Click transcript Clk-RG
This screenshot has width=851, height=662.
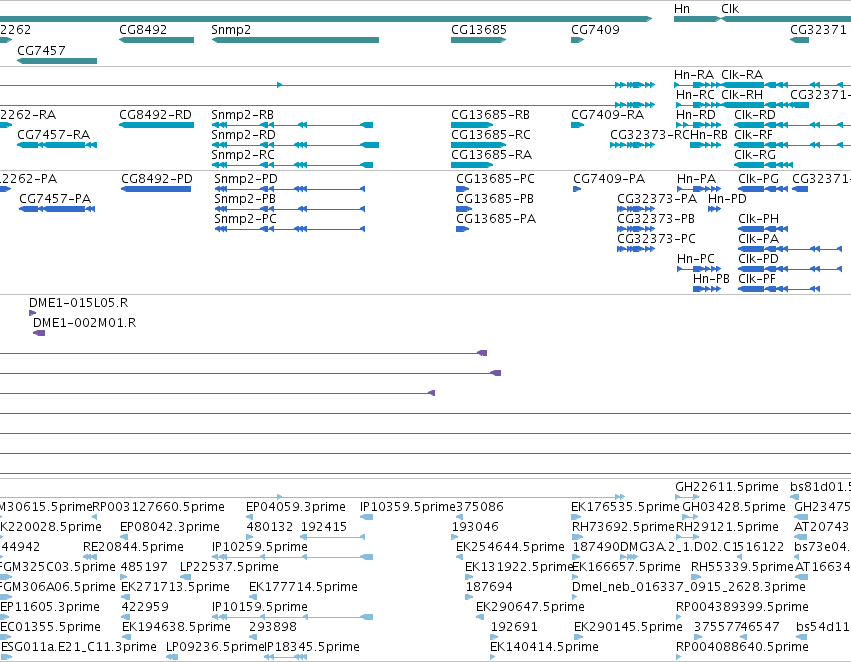[x=755, y=155]
